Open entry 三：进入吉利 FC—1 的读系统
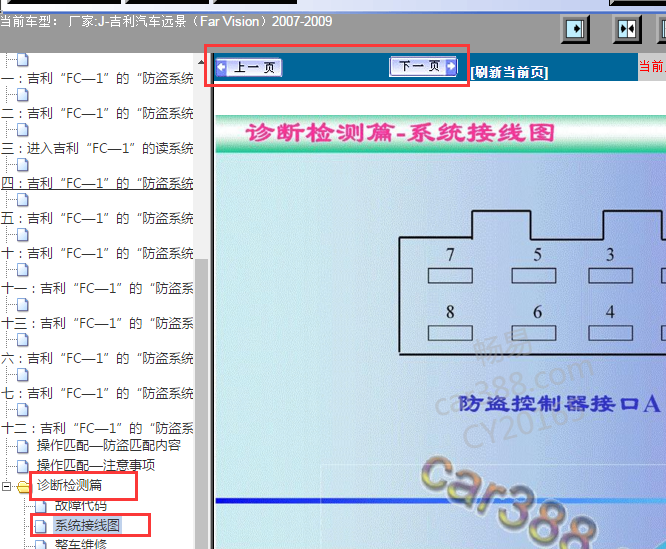 point(97,148)
